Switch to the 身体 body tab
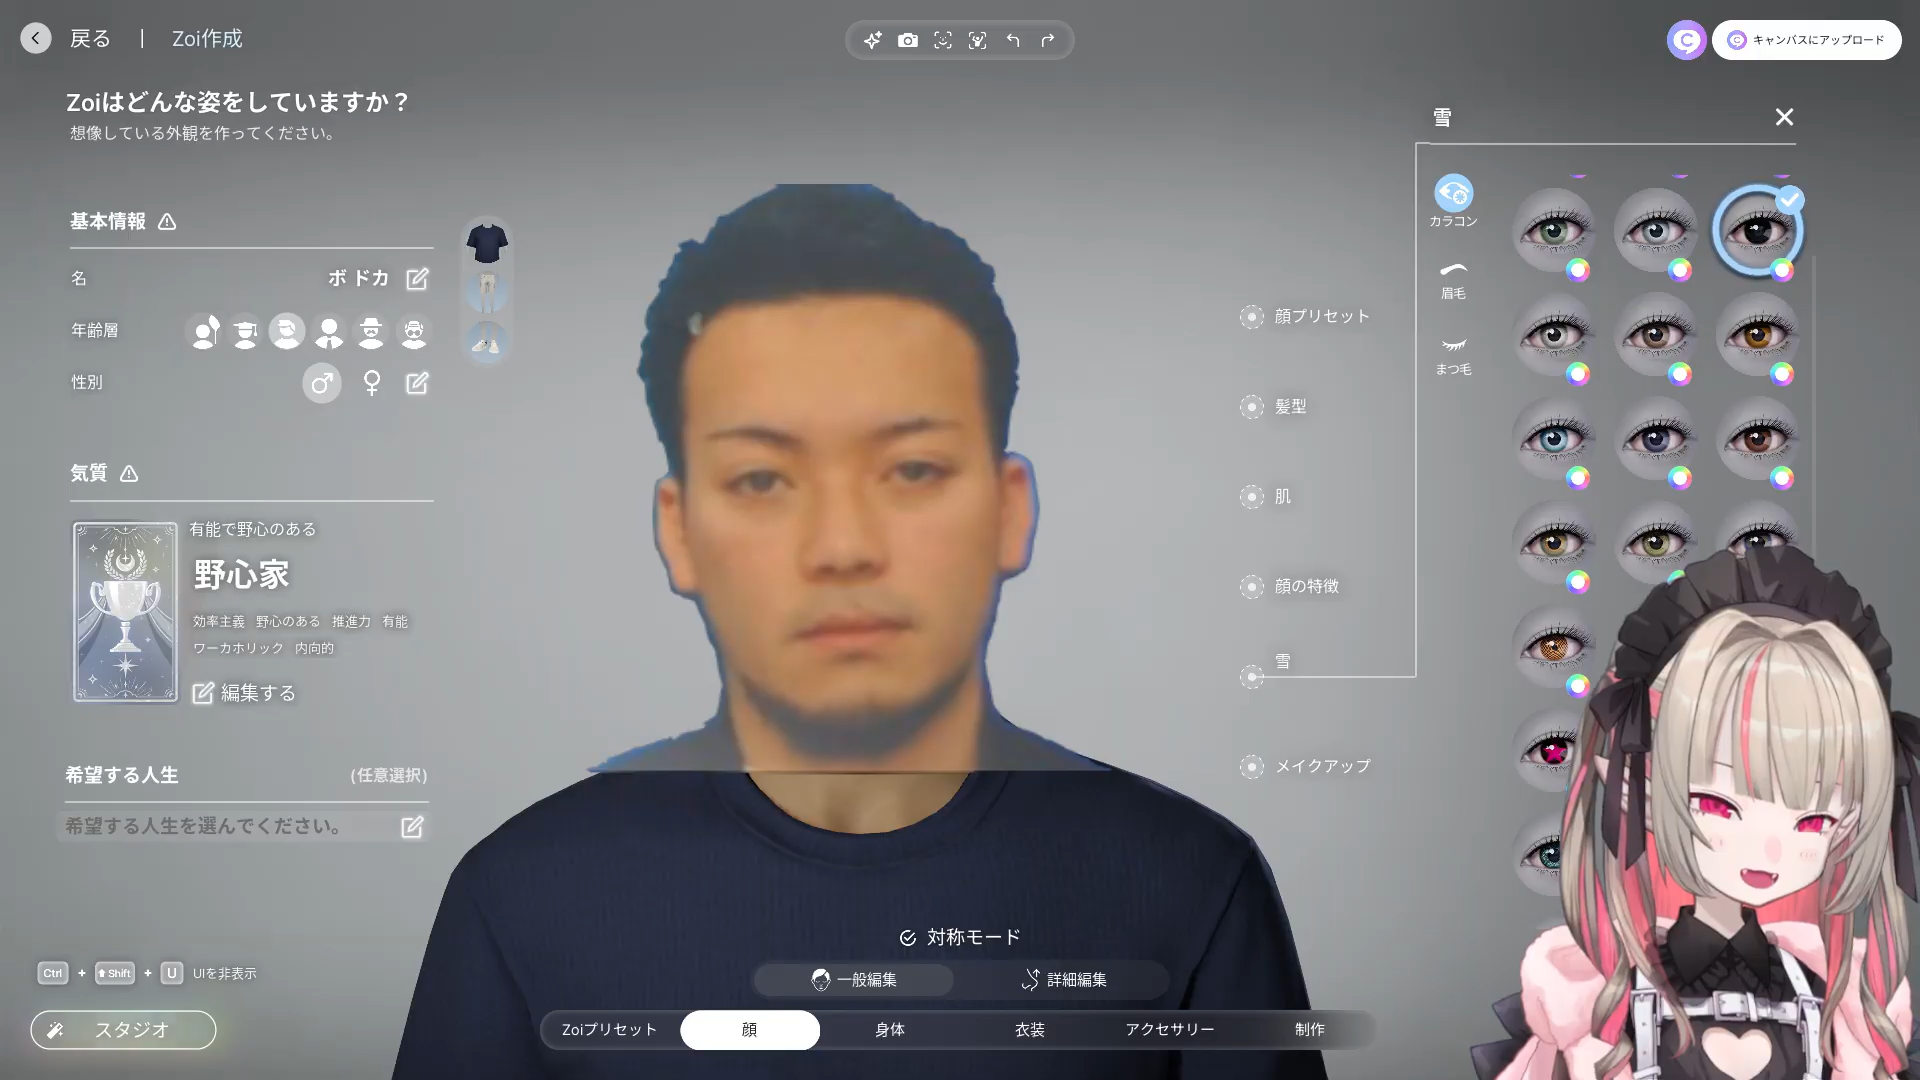1920x1080 pixels. click(x=890, y=1030)
